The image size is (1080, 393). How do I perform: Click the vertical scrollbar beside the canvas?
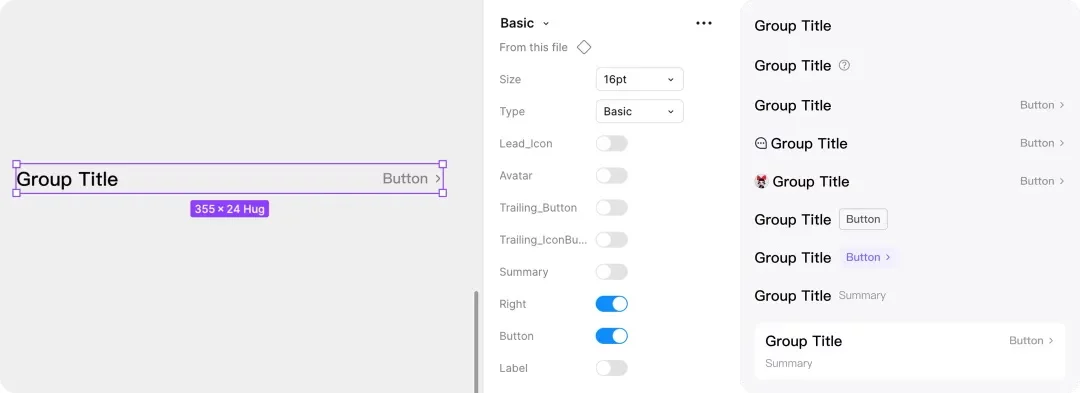tap(476, 341)
